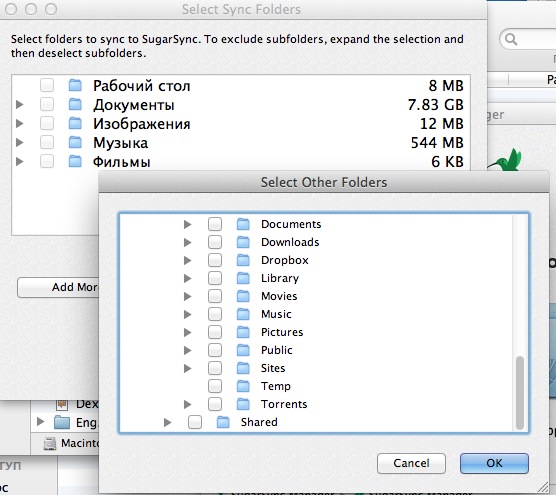556x495 pixels.
Task: Click the Eng folder icon in background list
Action: (62, 422)
